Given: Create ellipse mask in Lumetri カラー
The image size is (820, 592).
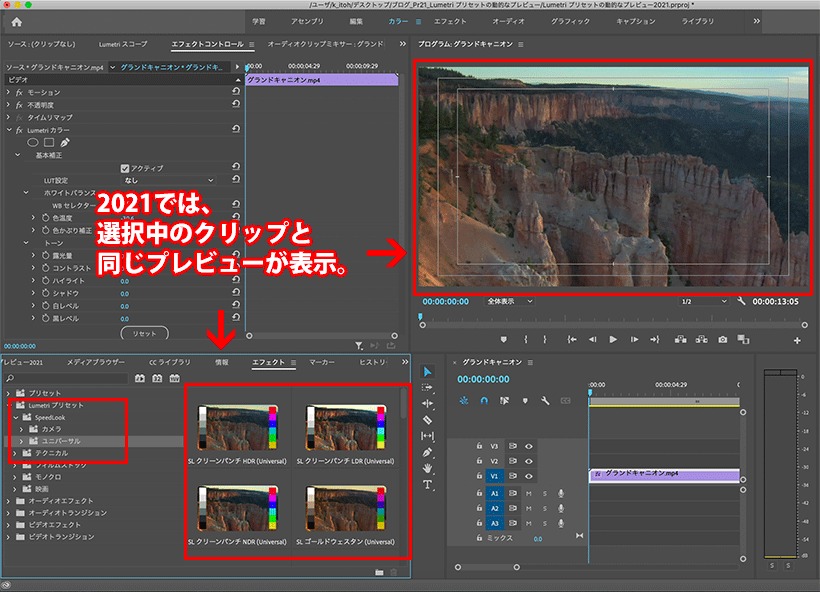Looking at the screenshot, I should [32, 142].
